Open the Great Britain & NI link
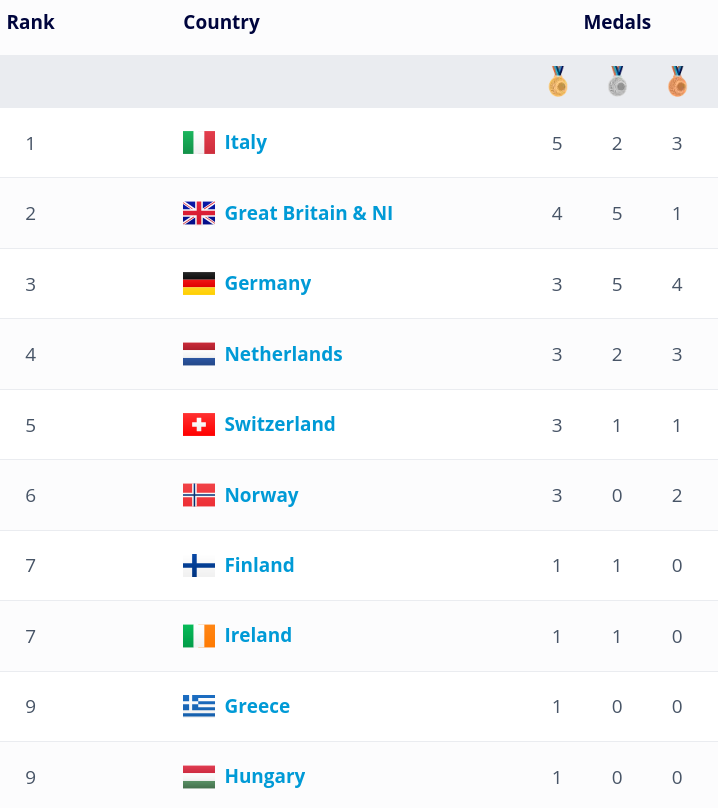The width and height of the screenshot is (718, 808). [x=309, y=213]
